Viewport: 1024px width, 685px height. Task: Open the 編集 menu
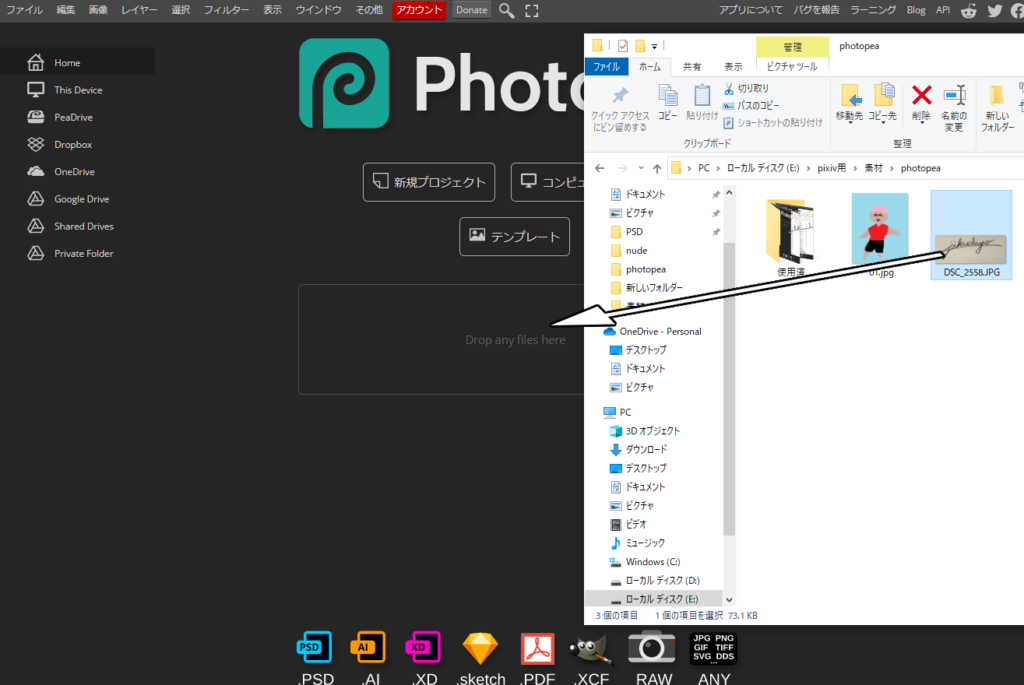tap(65, 10)
